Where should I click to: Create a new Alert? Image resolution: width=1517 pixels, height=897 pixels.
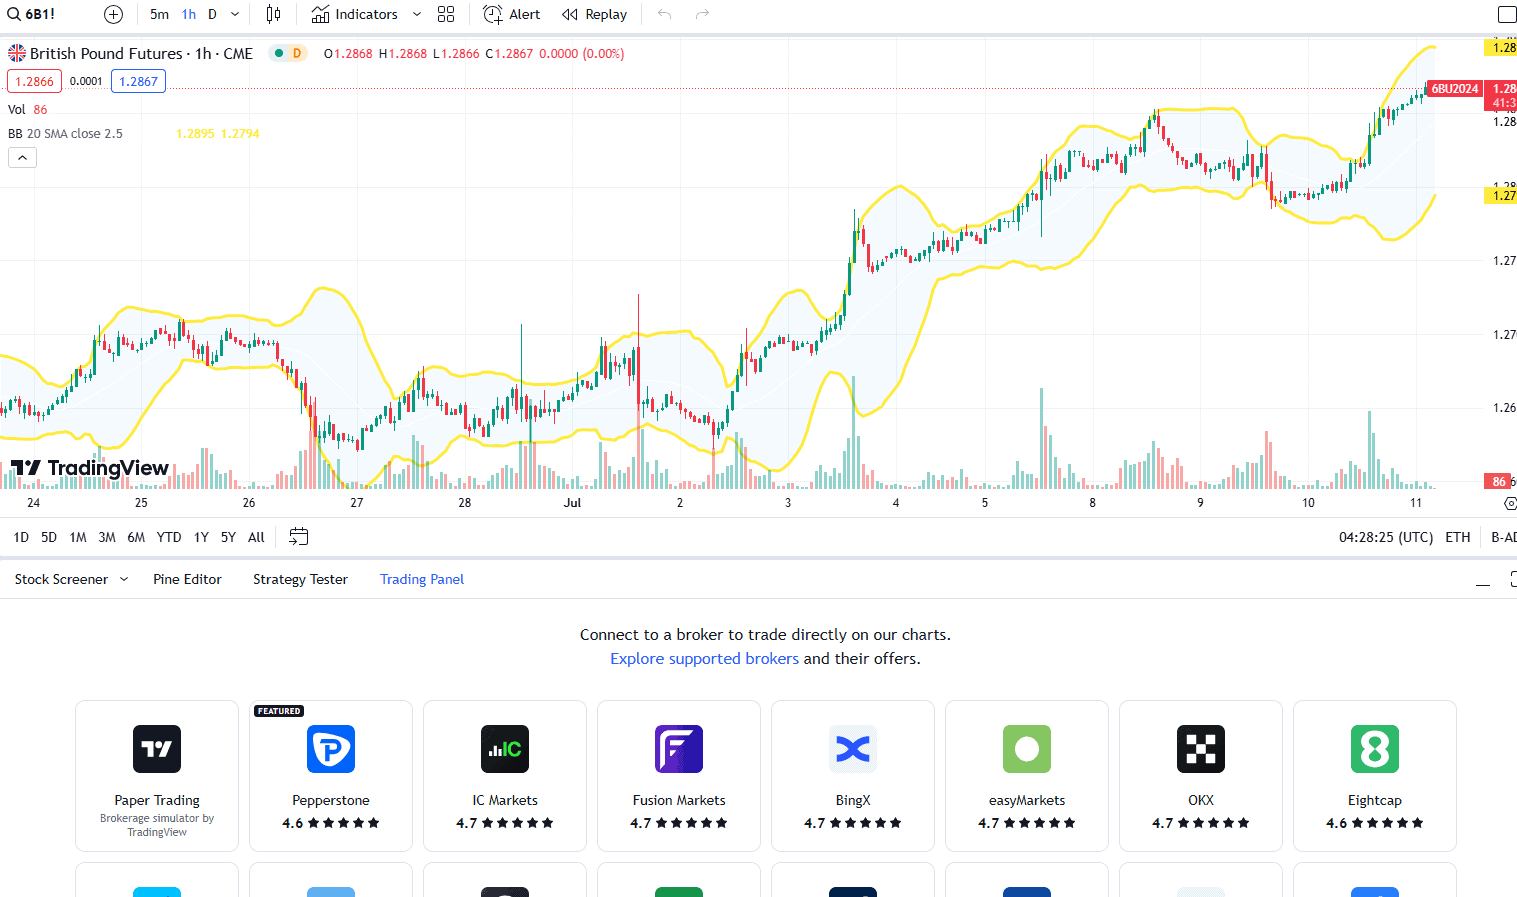coord(511,14)
